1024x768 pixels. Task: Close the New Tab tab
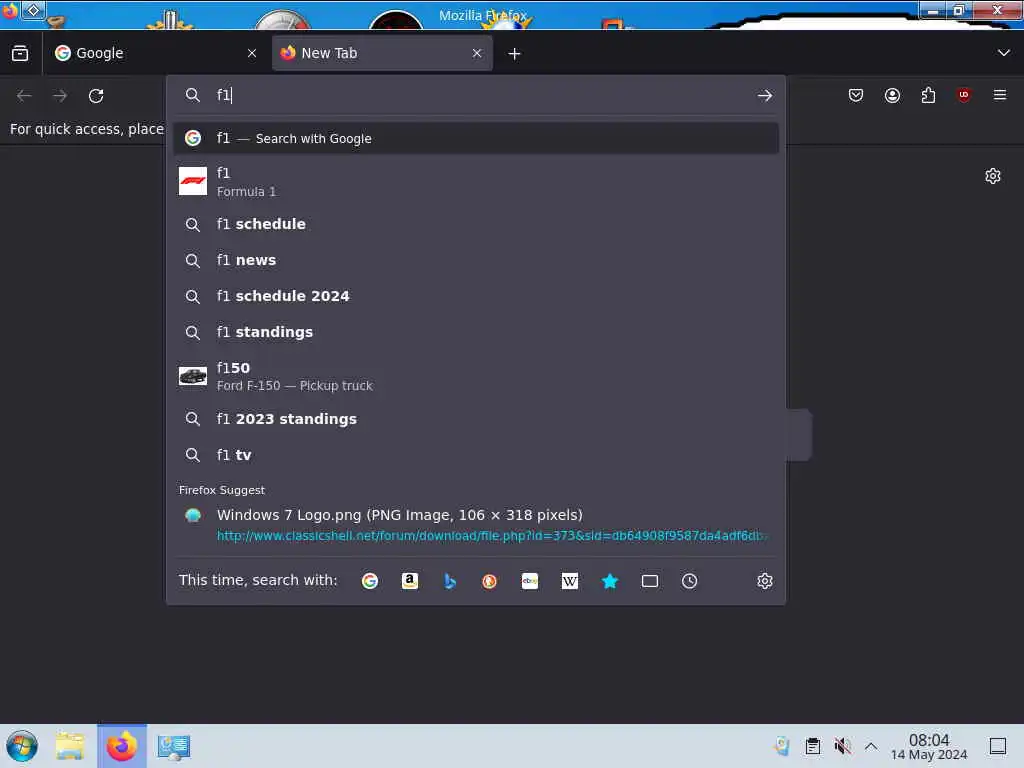click(x=477, y=54)
